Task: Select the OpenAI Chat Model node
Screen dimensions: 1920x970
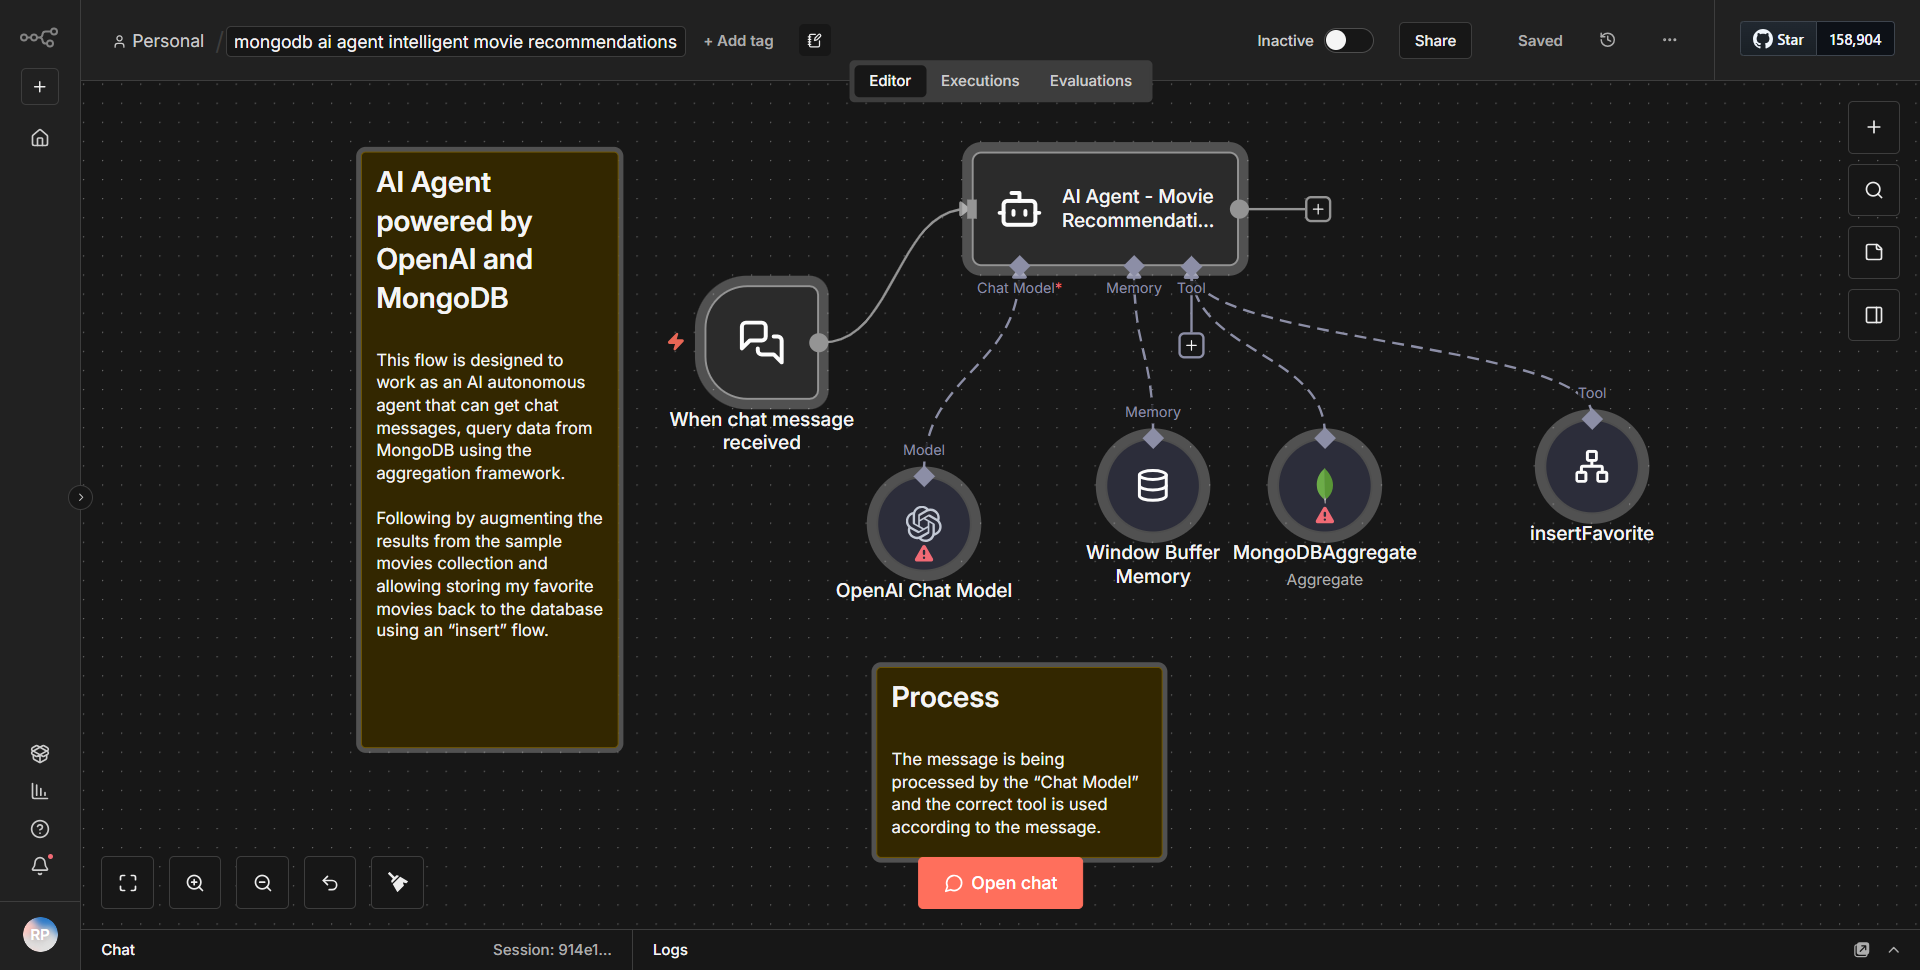Action: (x=923, y=523)
